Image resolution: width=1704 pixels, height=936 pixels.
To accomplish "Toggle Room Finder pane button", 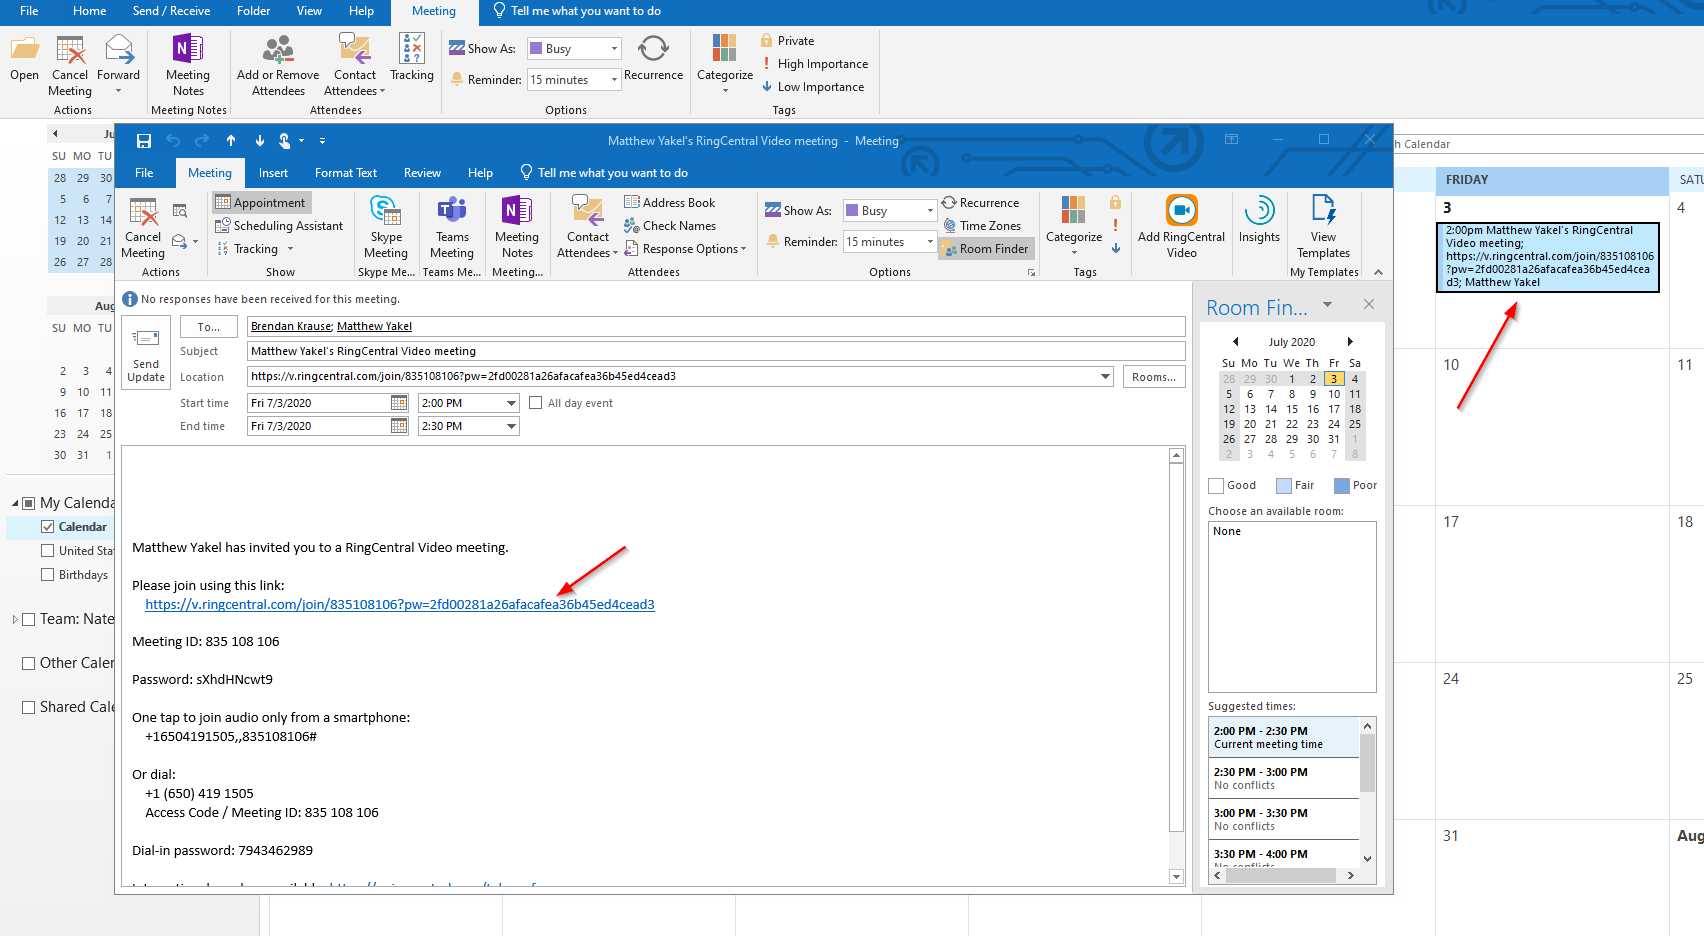I will tap(985, 249).
